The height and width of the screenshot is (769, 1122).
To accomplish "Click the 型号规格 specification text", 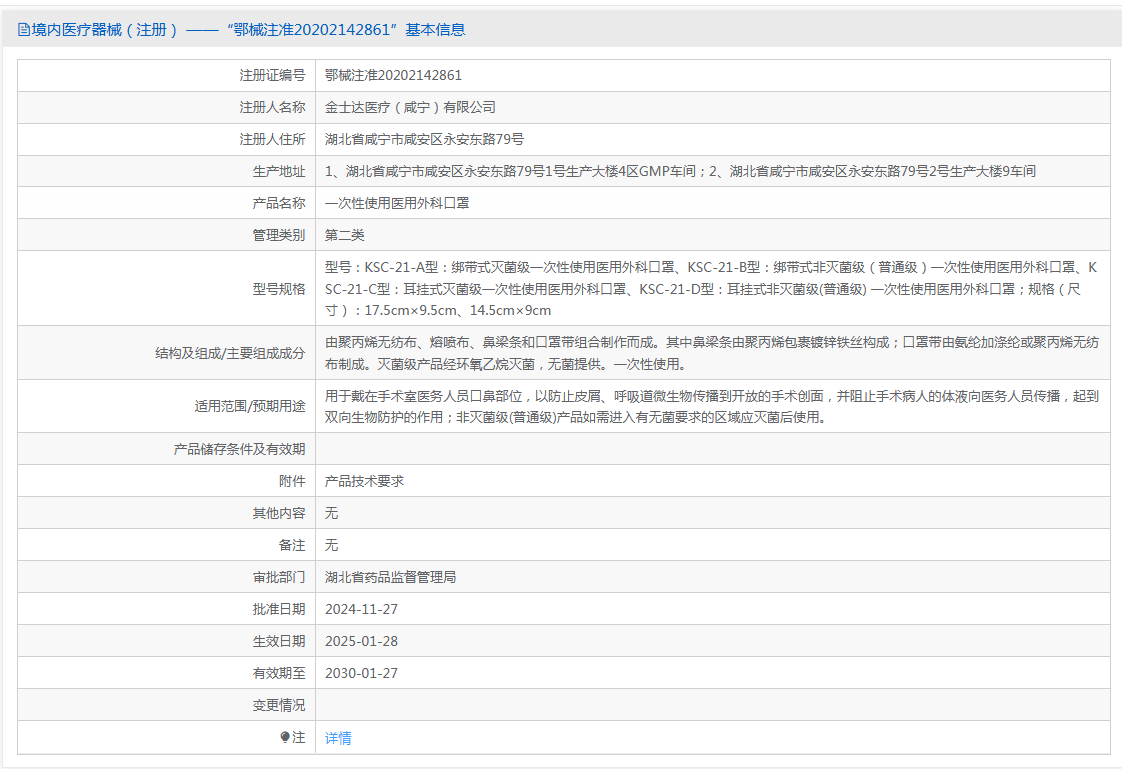I will (x=710, y=288).
